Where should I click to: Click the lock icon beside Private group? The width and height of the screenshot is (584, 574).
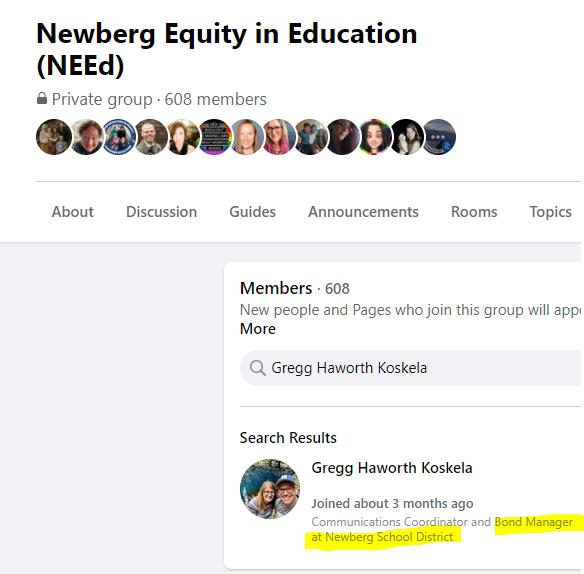pyautogui.click(x=42, y=99)
